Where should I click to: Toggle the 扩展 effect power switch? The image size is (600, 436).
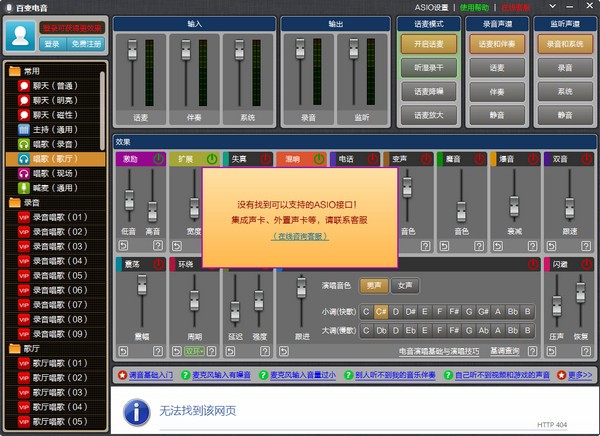(211, 159)
